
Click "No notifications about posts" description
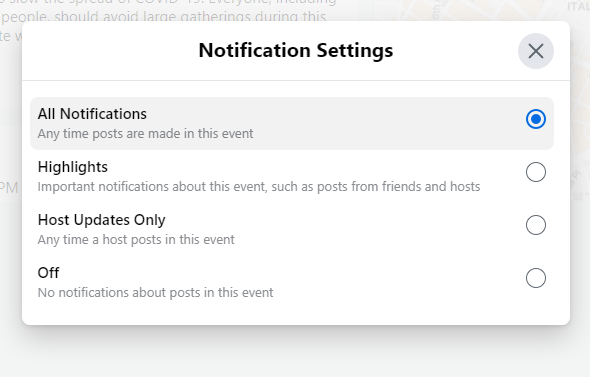pos(155,292)
